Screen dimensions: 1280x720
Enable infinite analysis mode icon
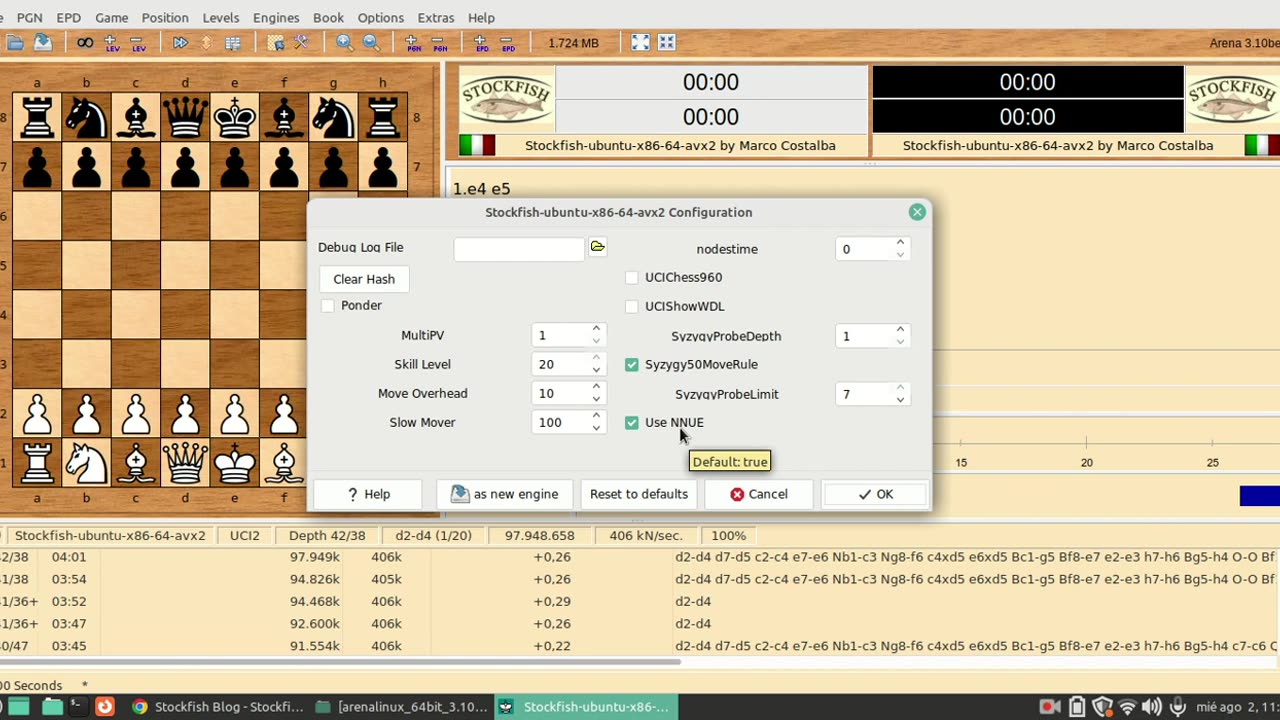pyautogui.click(x=85, y=43)
